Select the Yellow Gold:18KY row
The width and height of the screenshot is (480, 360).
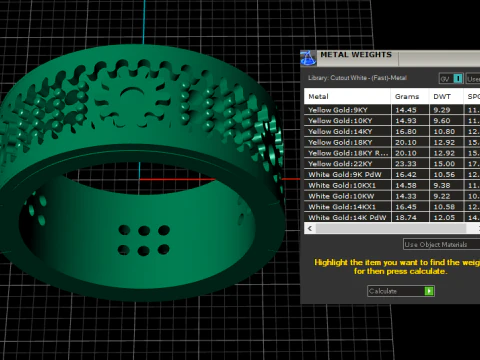point(392,142)
